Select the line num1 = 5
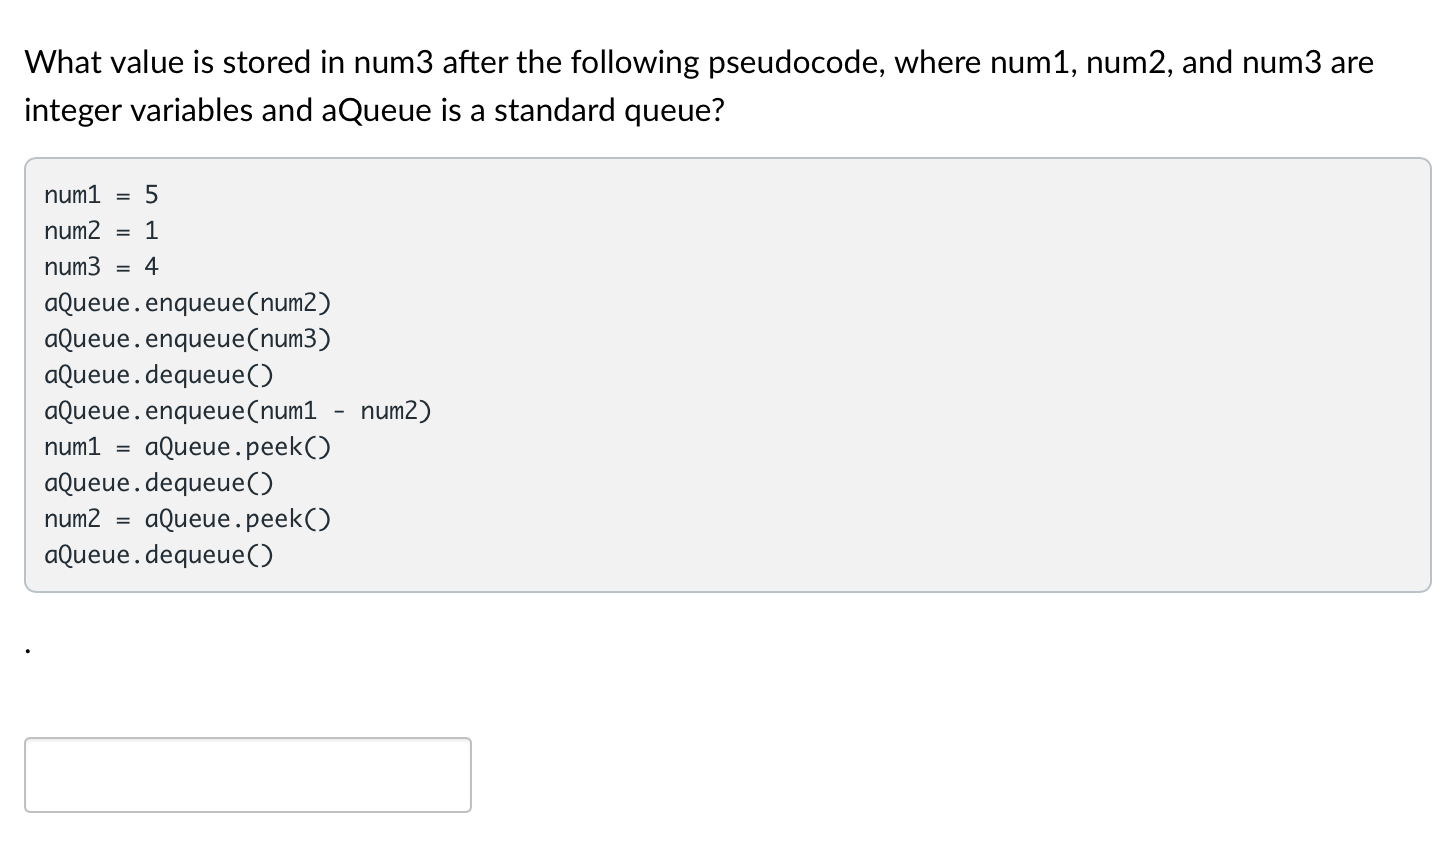Viewport: 1450px width, 850px height. pyautogui.click(x=100, y=195)
